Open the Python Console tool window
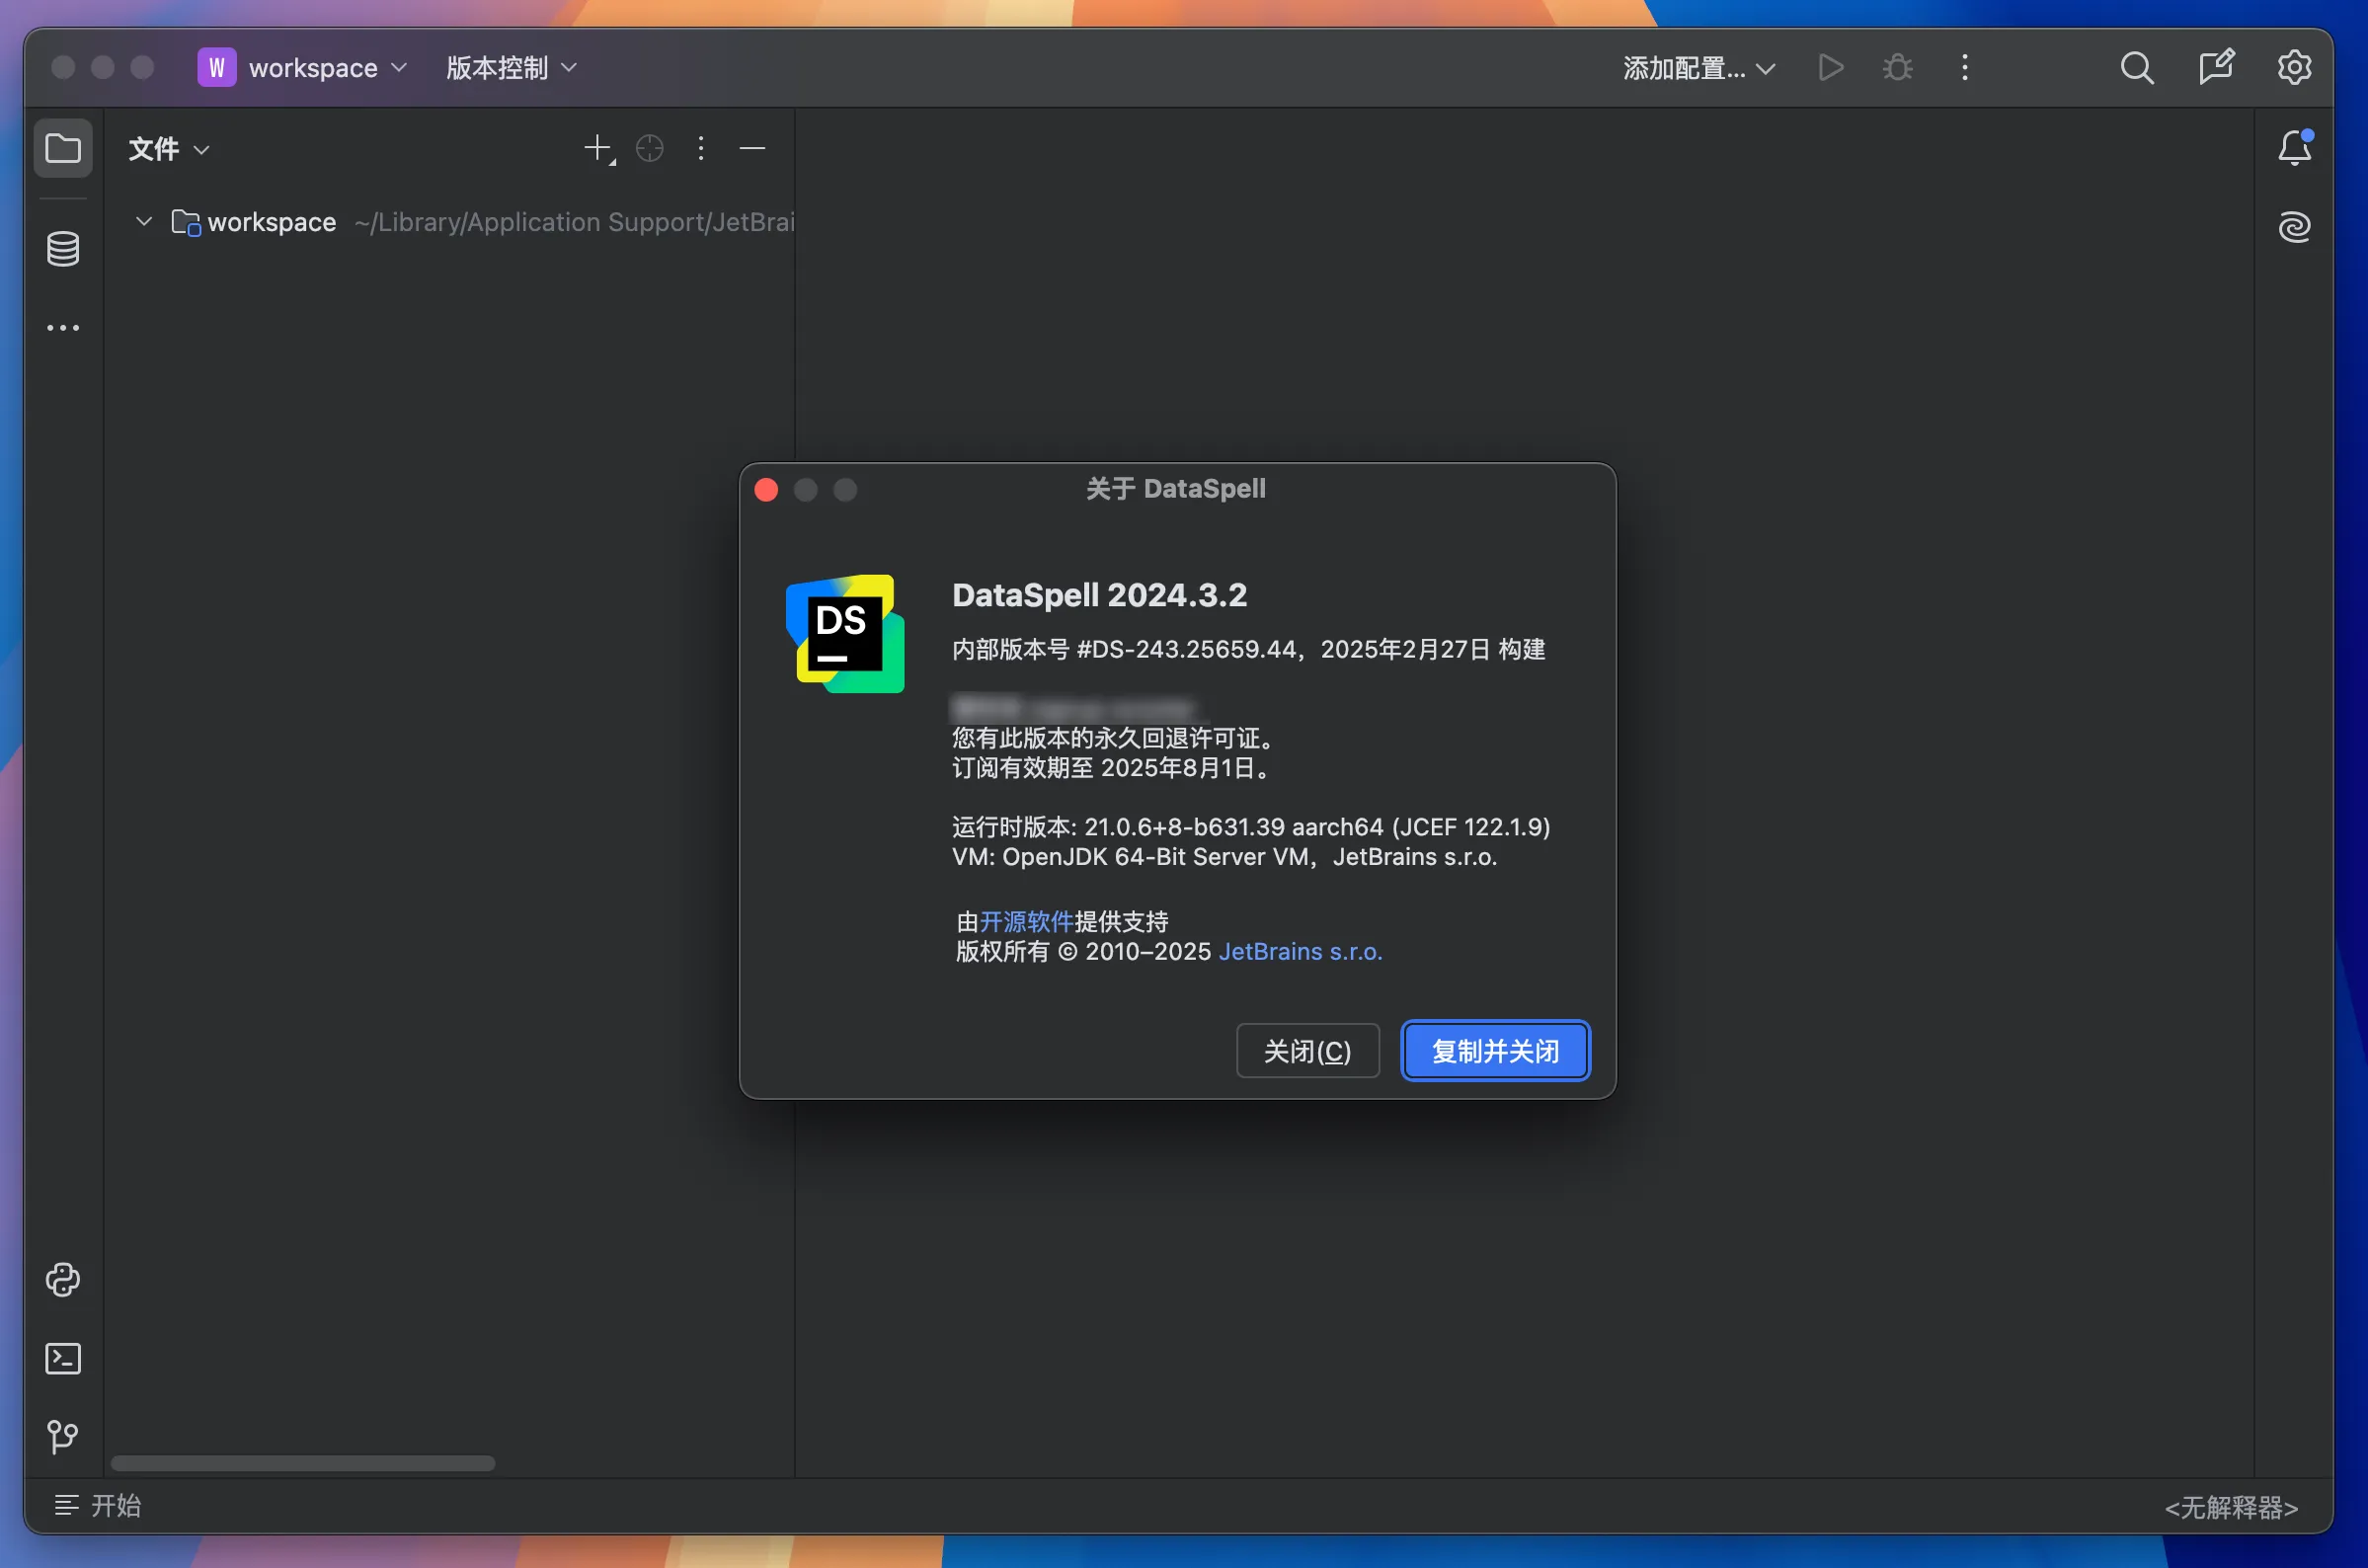Screen dimensions: 2368x1568 [63, 1280]
